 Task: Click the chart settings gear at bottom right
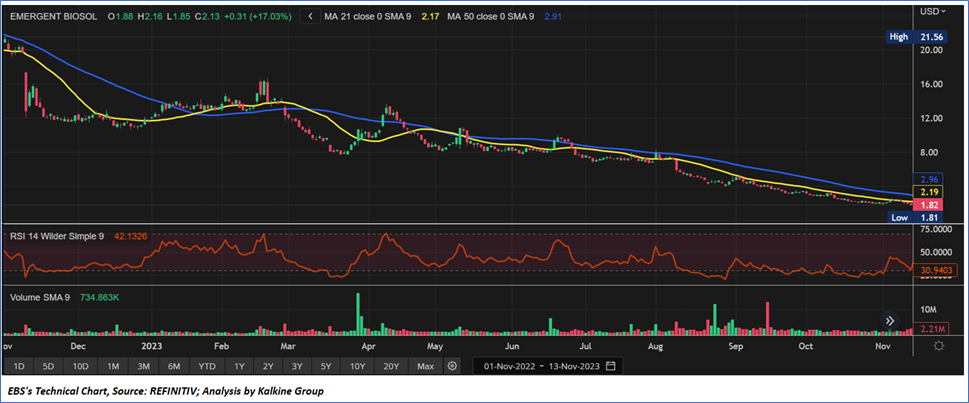click(938, 346)
